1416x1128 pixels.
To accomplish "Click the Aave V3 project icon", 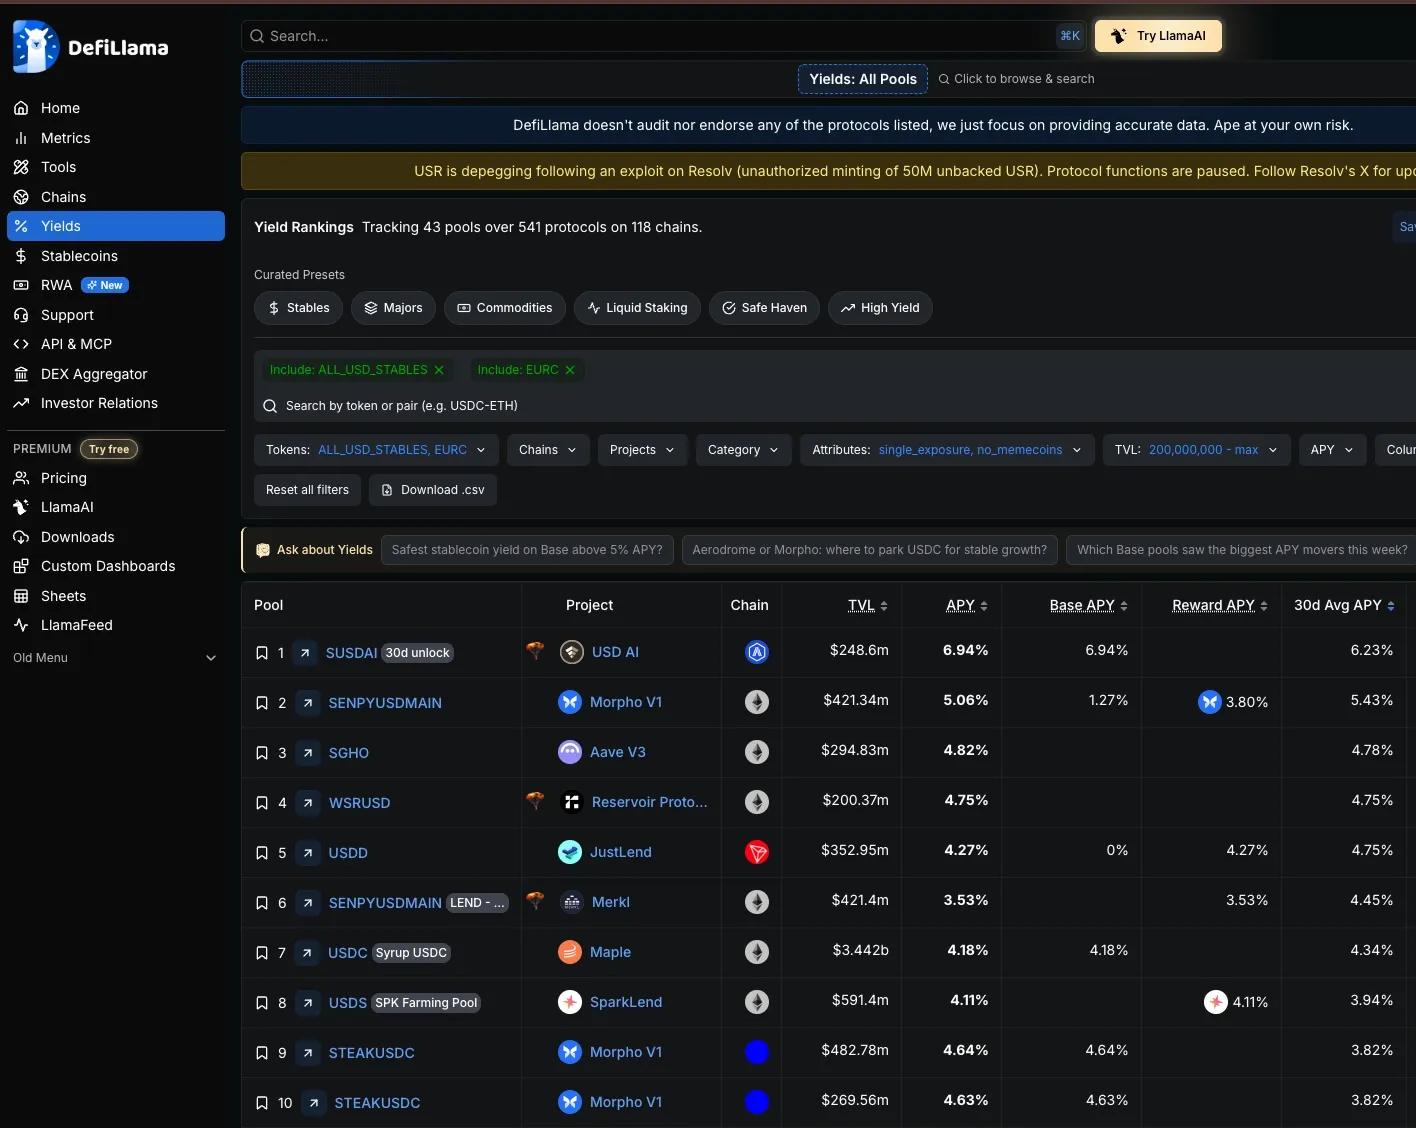I will point(570,752).
